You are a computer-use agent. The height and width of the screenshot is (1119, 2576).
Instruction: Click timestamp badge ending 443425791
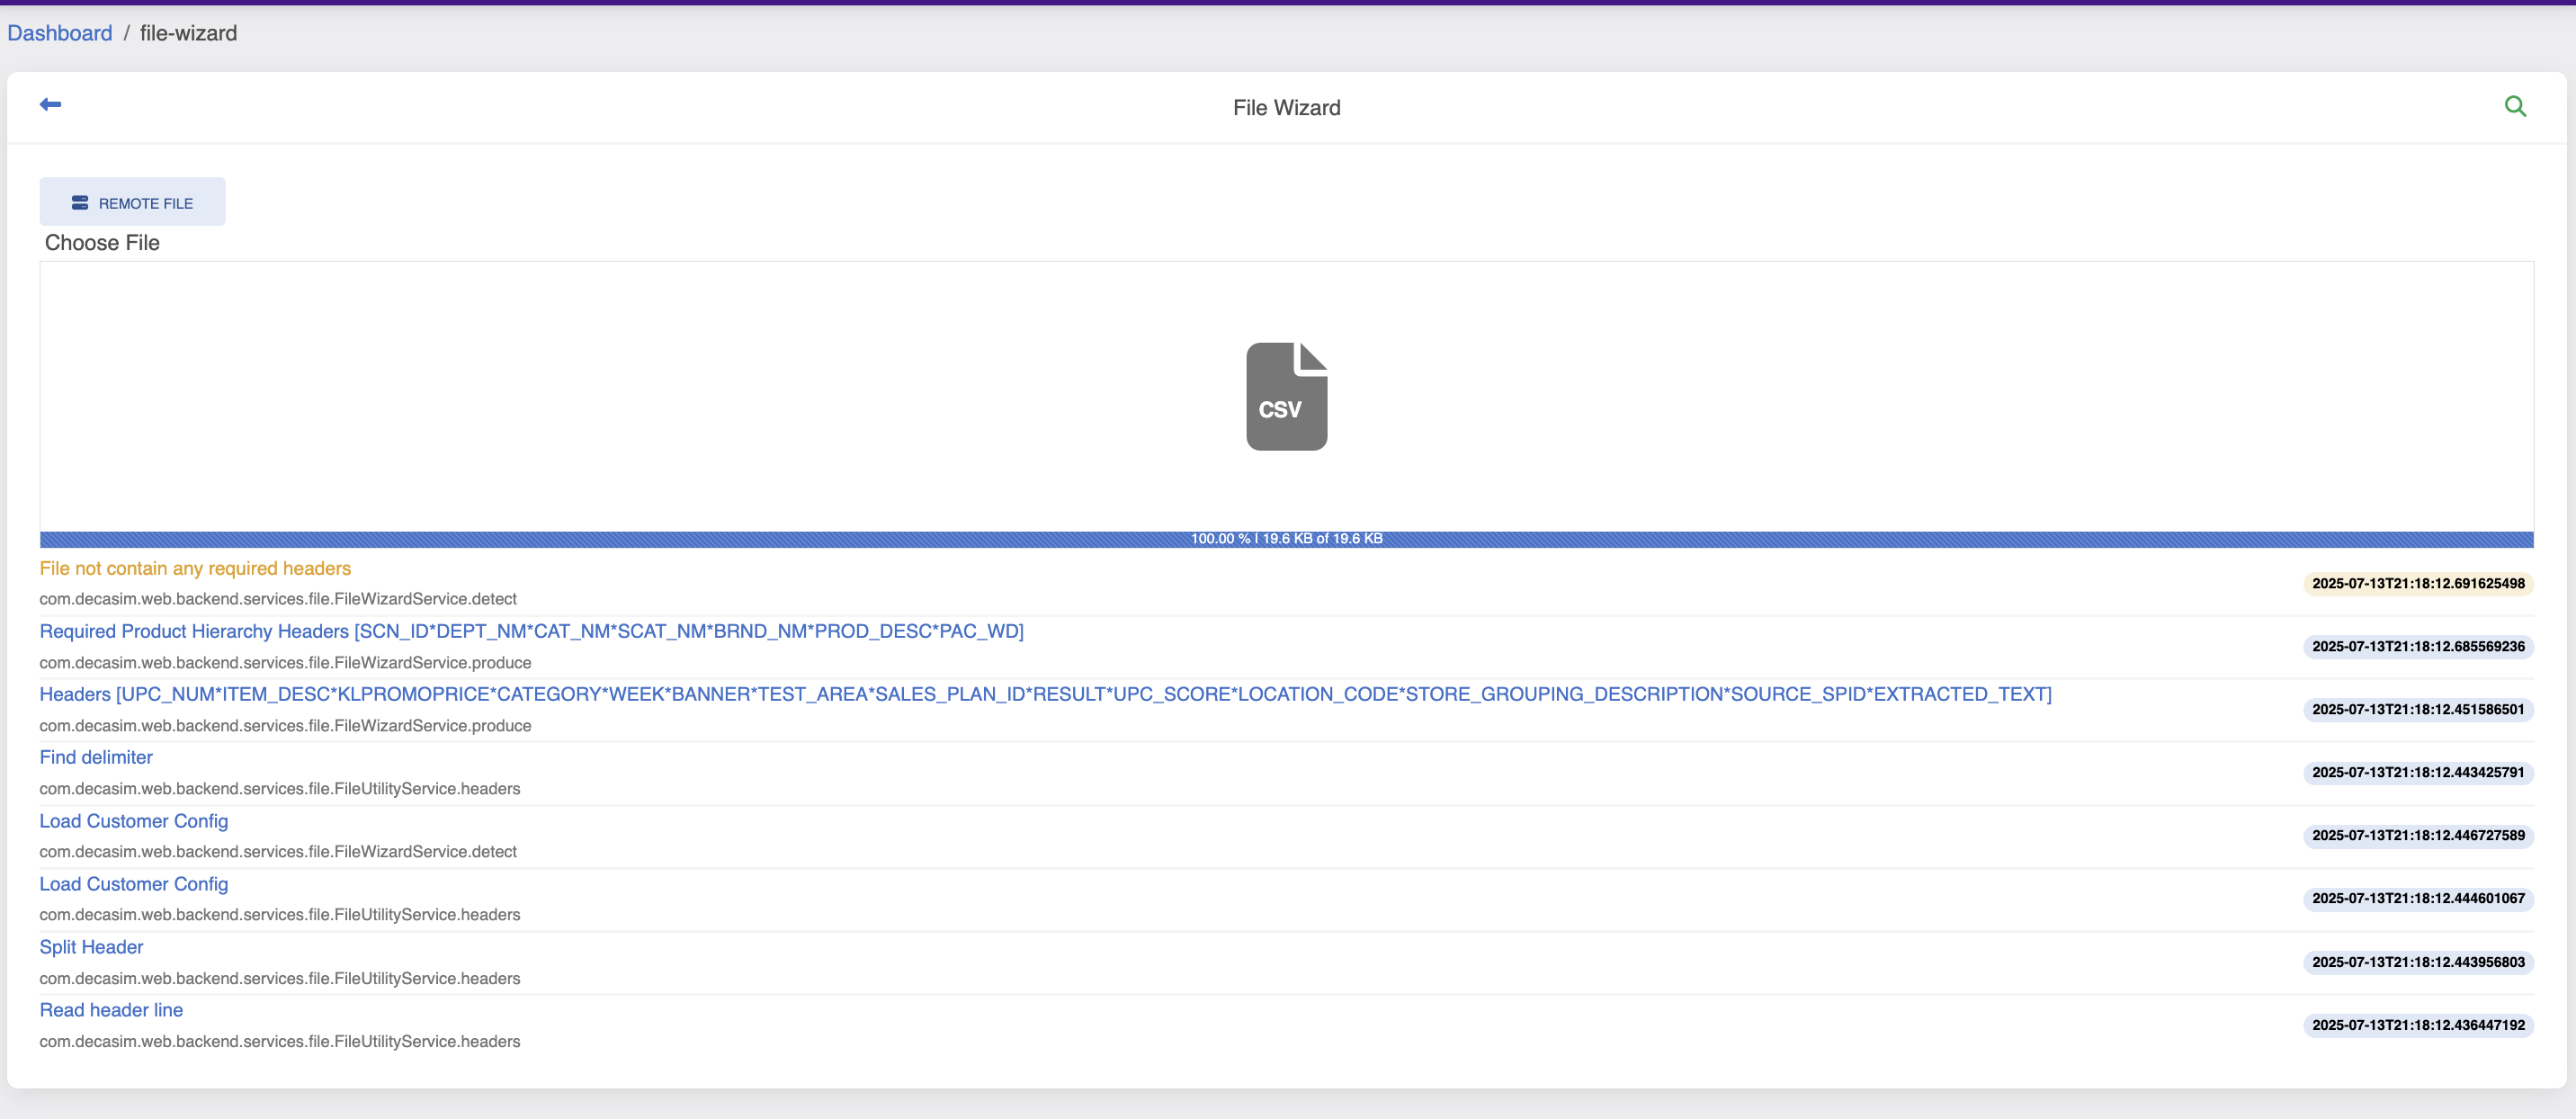2418,772
